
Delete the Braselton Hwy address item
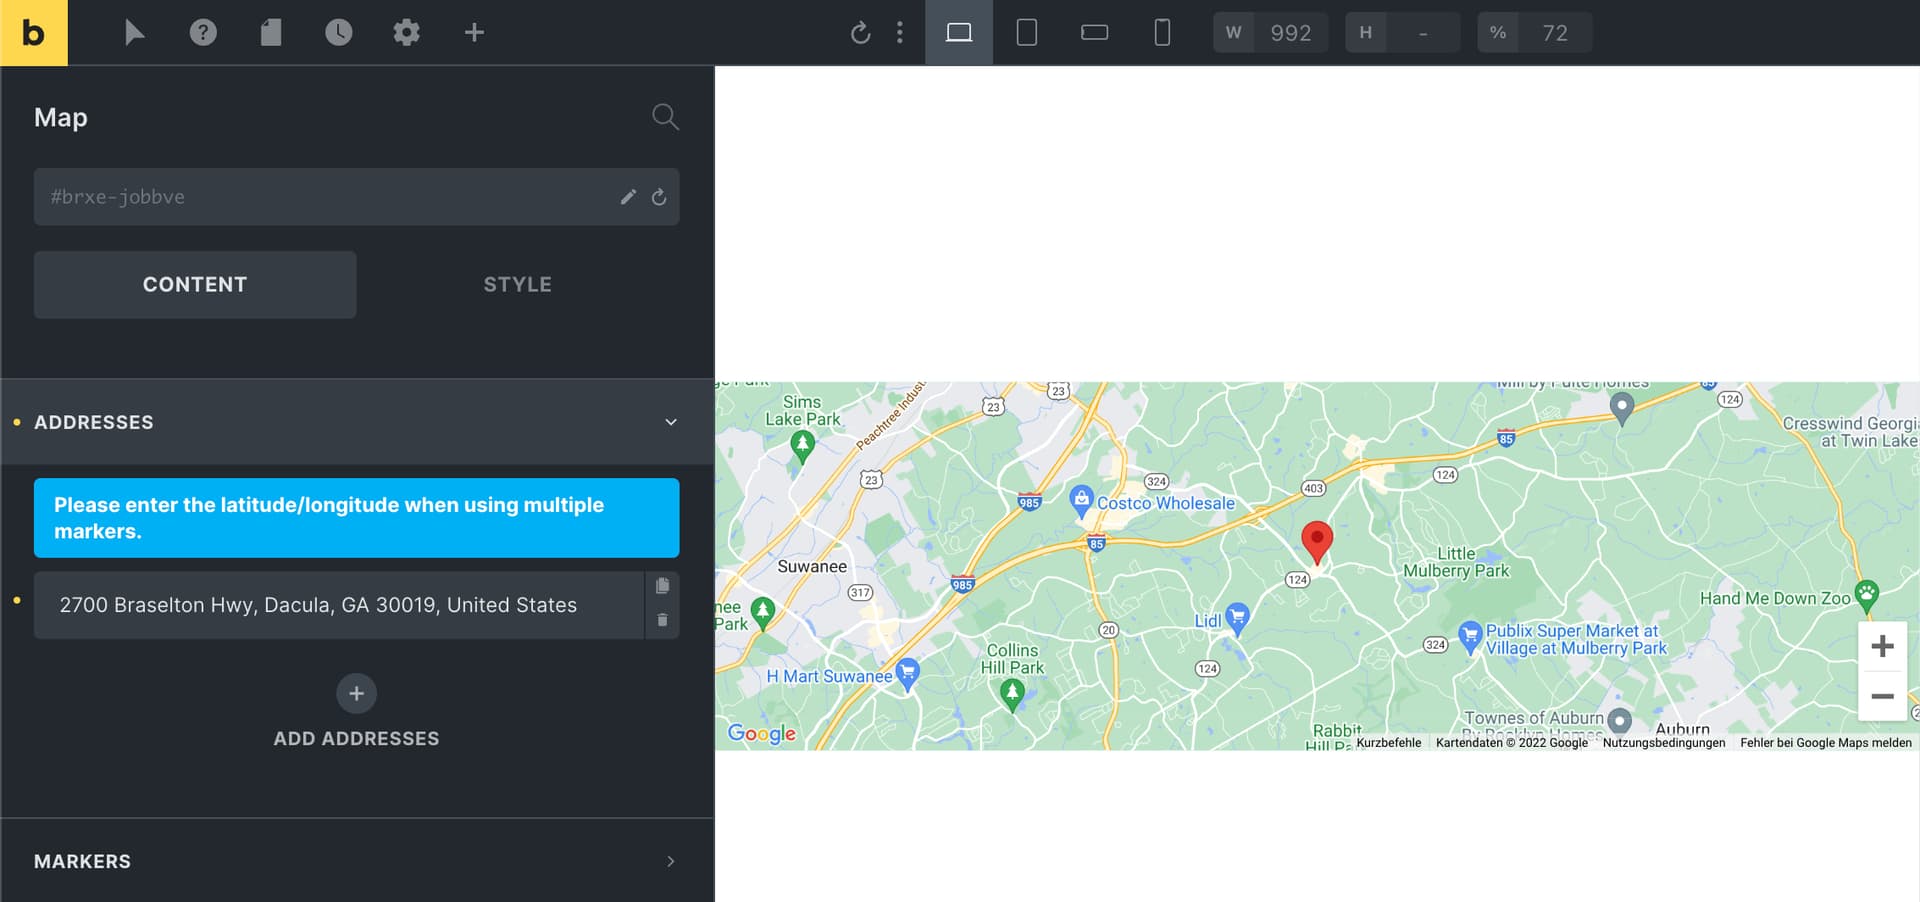click(x=662, y=620)
